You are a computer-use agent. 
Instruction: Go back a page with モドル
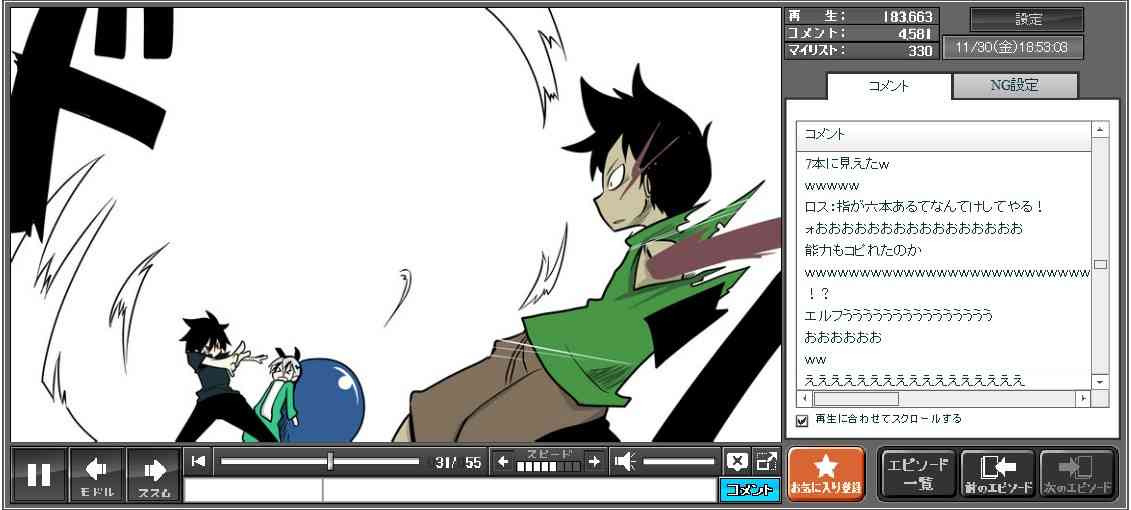96,475
